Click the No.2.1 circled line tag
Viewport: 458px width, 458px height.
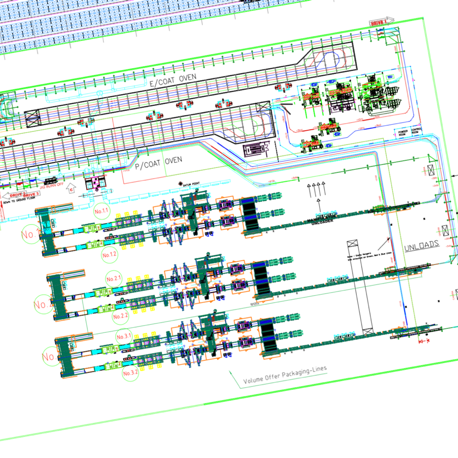[114, 278]
